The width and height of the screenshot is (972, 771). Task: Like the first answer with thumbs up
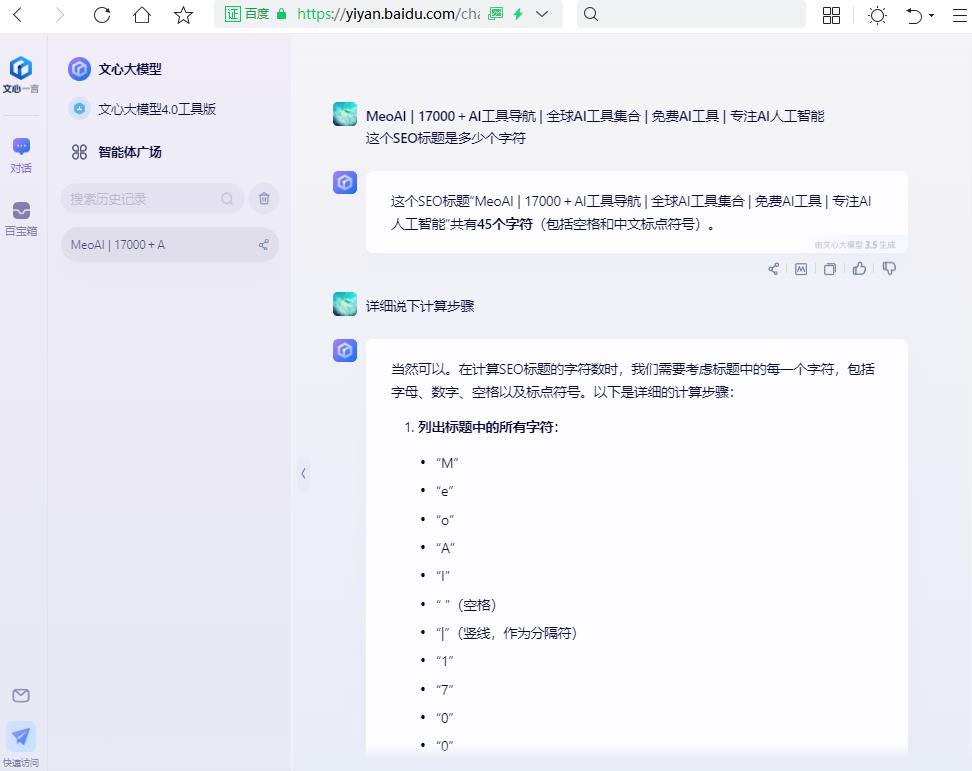pyautogui.click(x=859, y=268)
